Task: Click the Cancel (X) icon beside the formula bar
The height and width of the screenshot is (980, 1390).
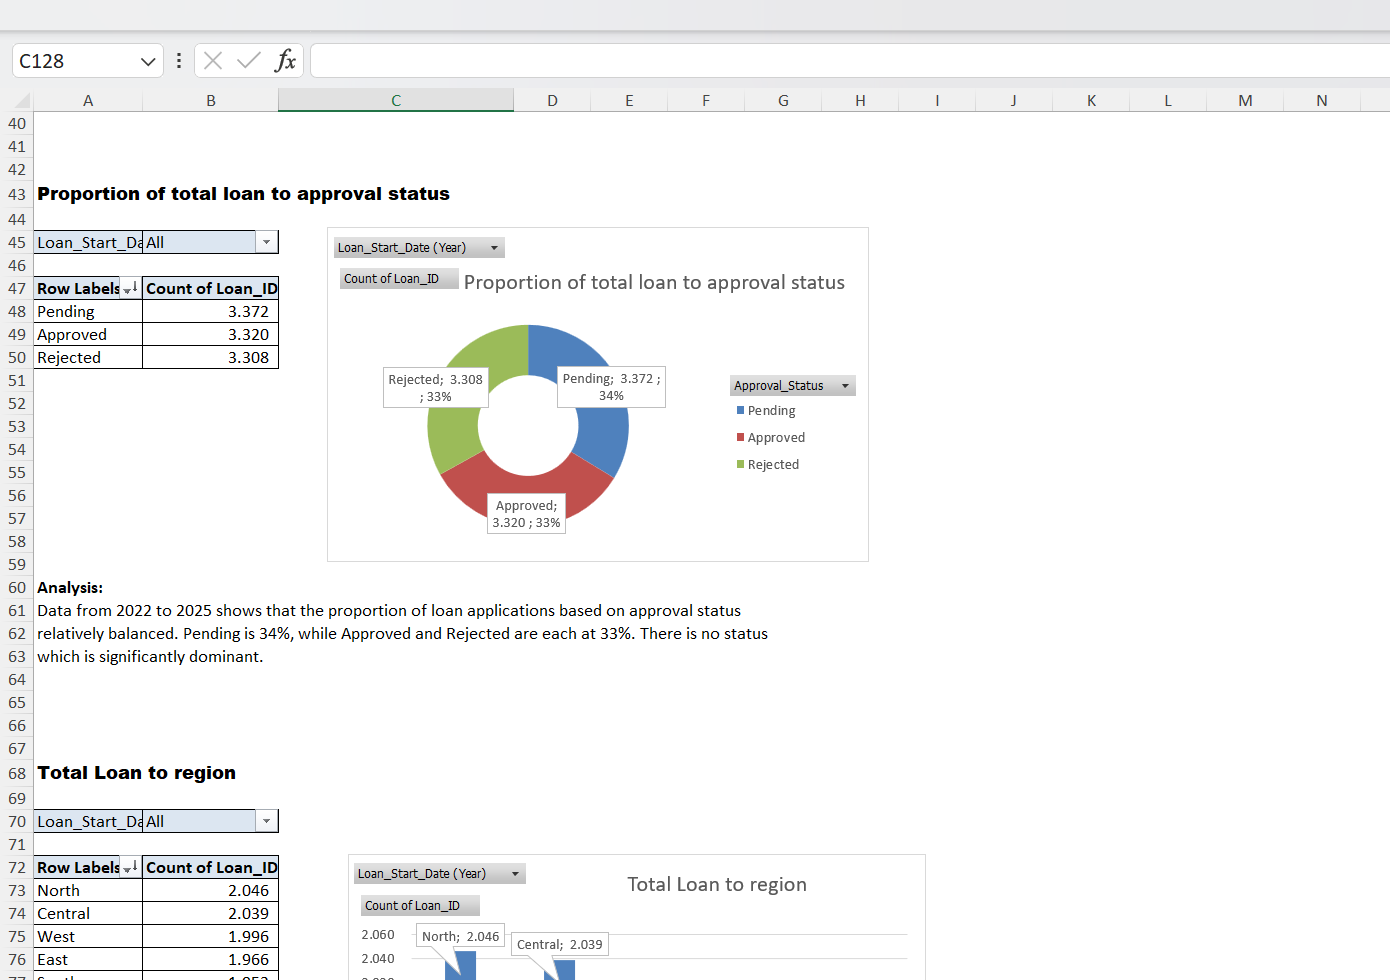Action: tap(212, 60)
